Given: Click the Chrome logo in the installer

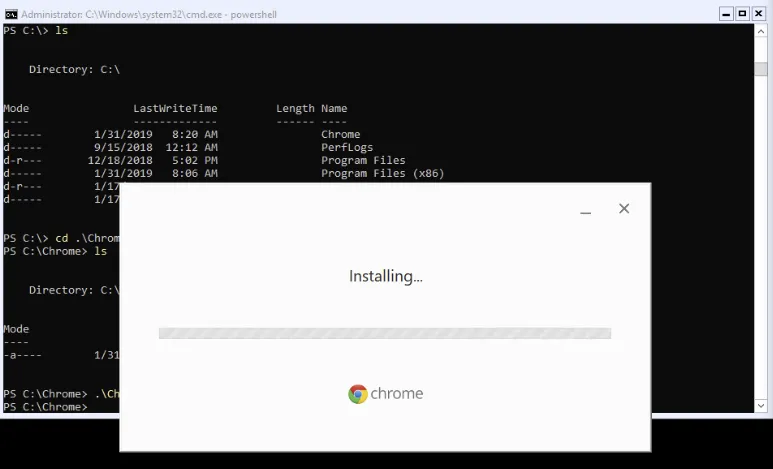Looking at the screenshot, I should coord(358,394).
